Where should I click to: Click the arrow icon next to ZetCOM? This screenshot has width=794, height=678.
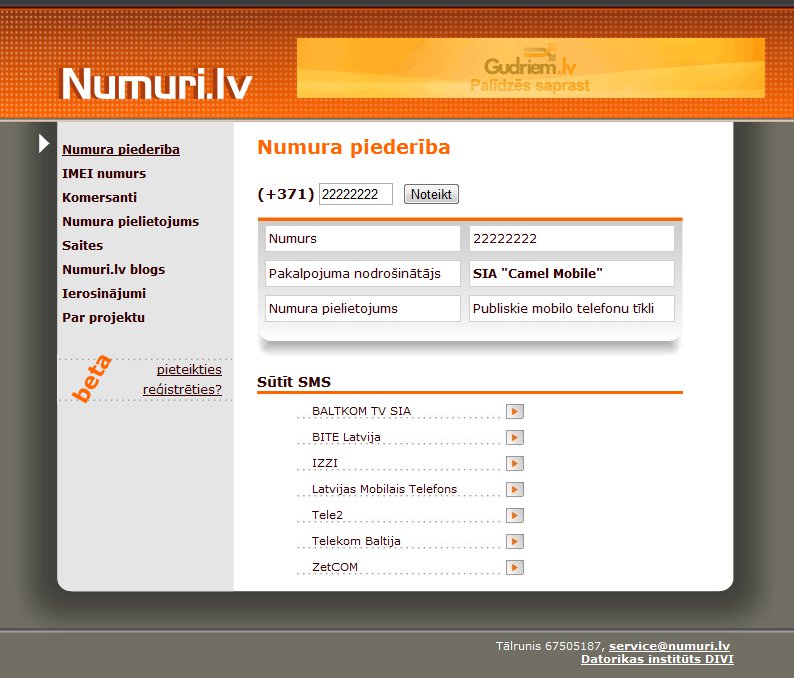(514, 567)
